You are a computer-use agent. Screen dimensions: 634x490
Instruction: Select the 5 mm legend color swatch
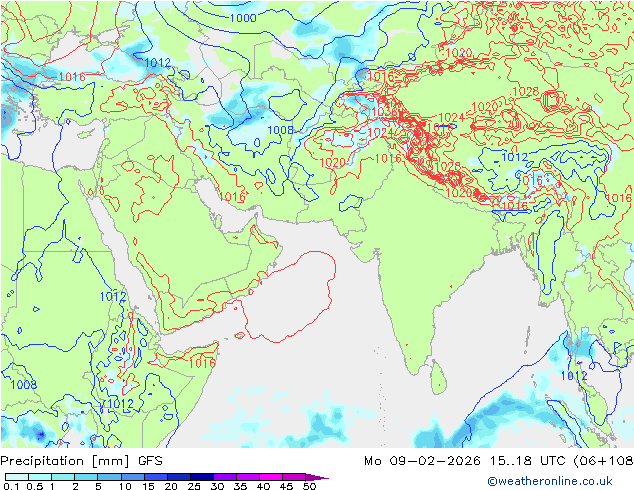point(109,477)
